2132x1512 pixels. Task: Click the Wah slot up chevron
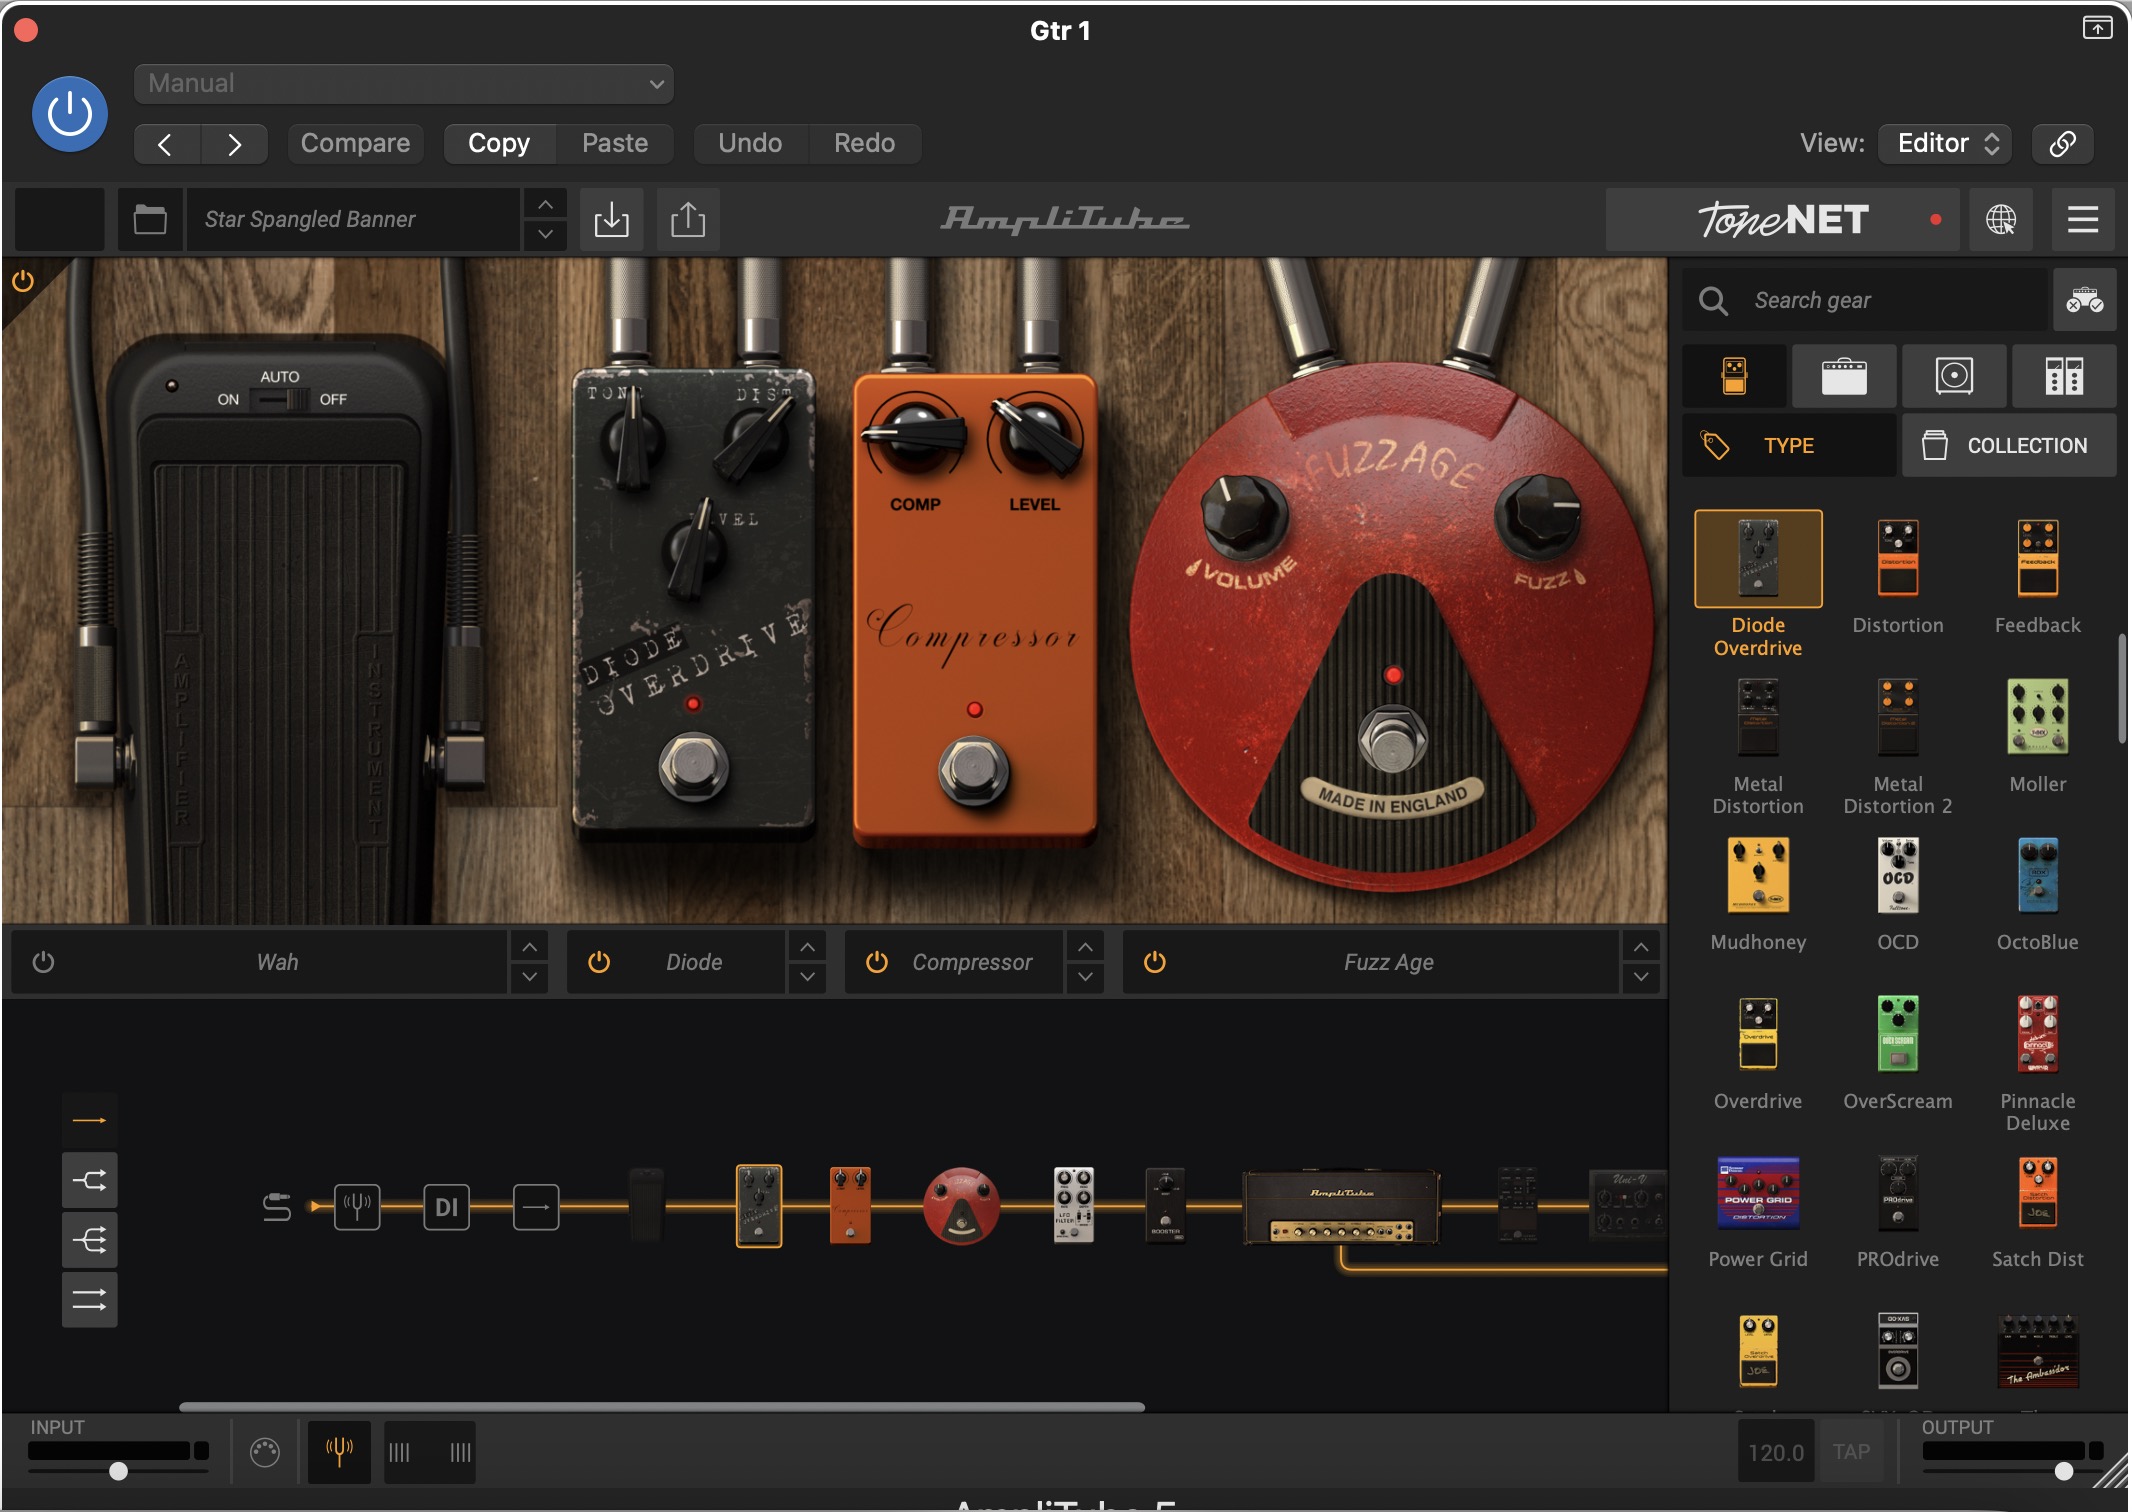(529, 946)
